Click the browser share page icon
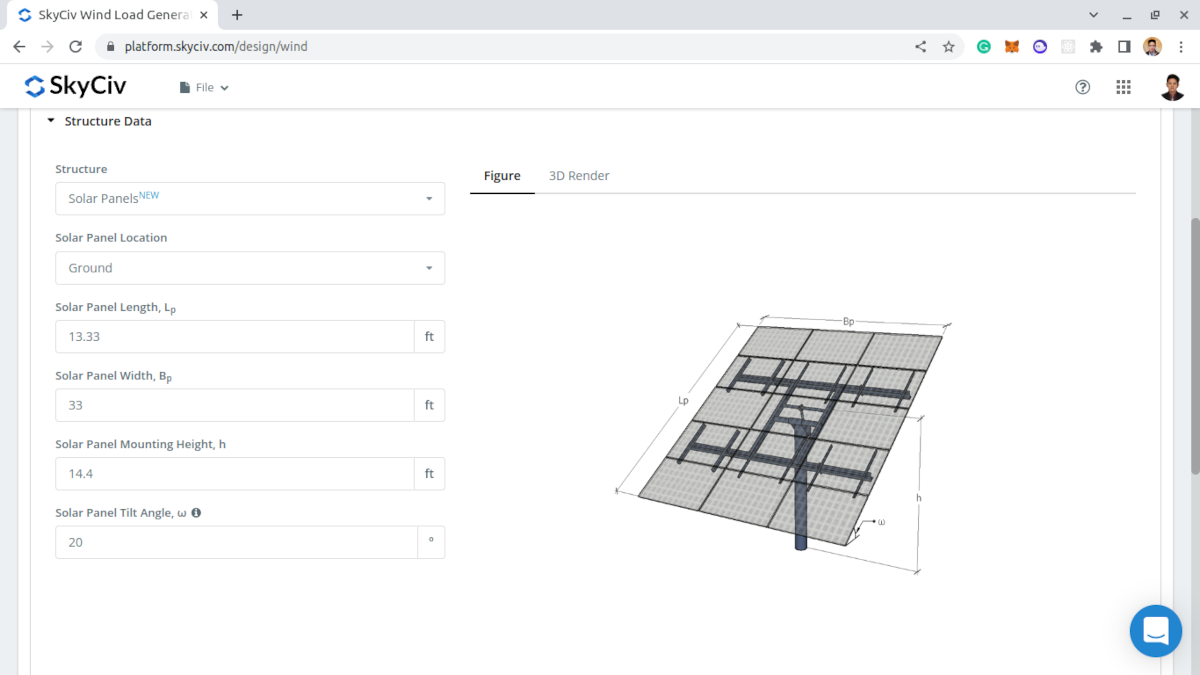This screenshot has height=675, width=1200. 920,46
